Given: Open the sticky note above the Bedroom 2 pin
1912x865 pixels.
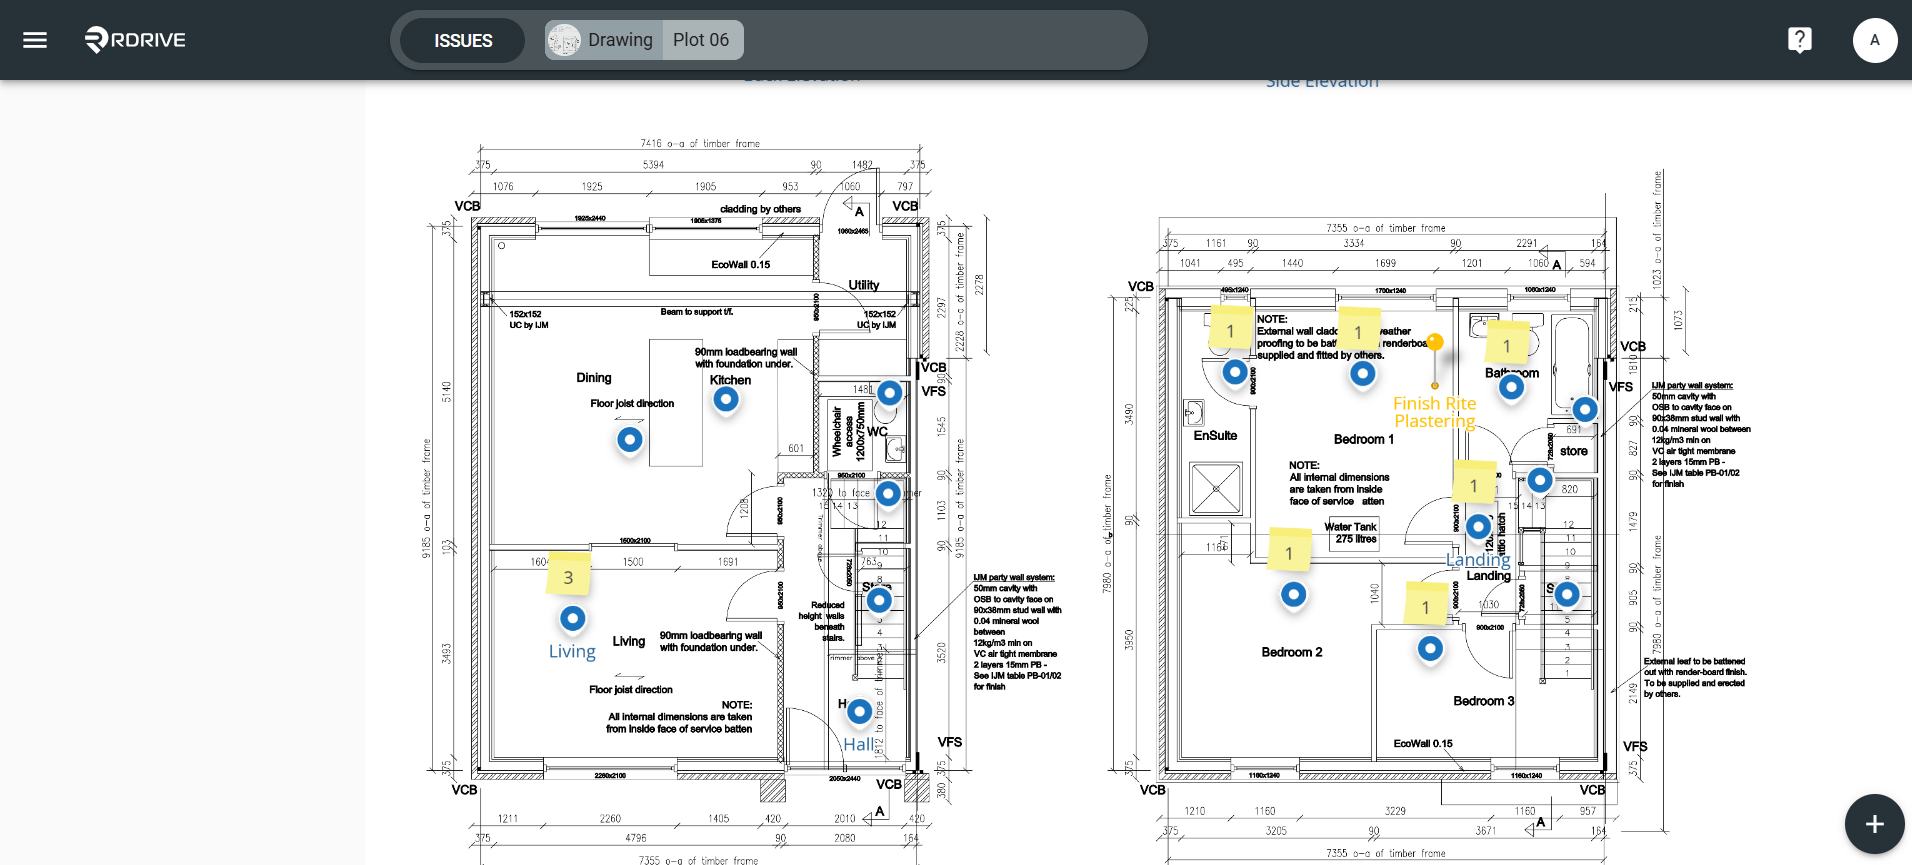Looking at the screenshot, I should click(1289, 551).
